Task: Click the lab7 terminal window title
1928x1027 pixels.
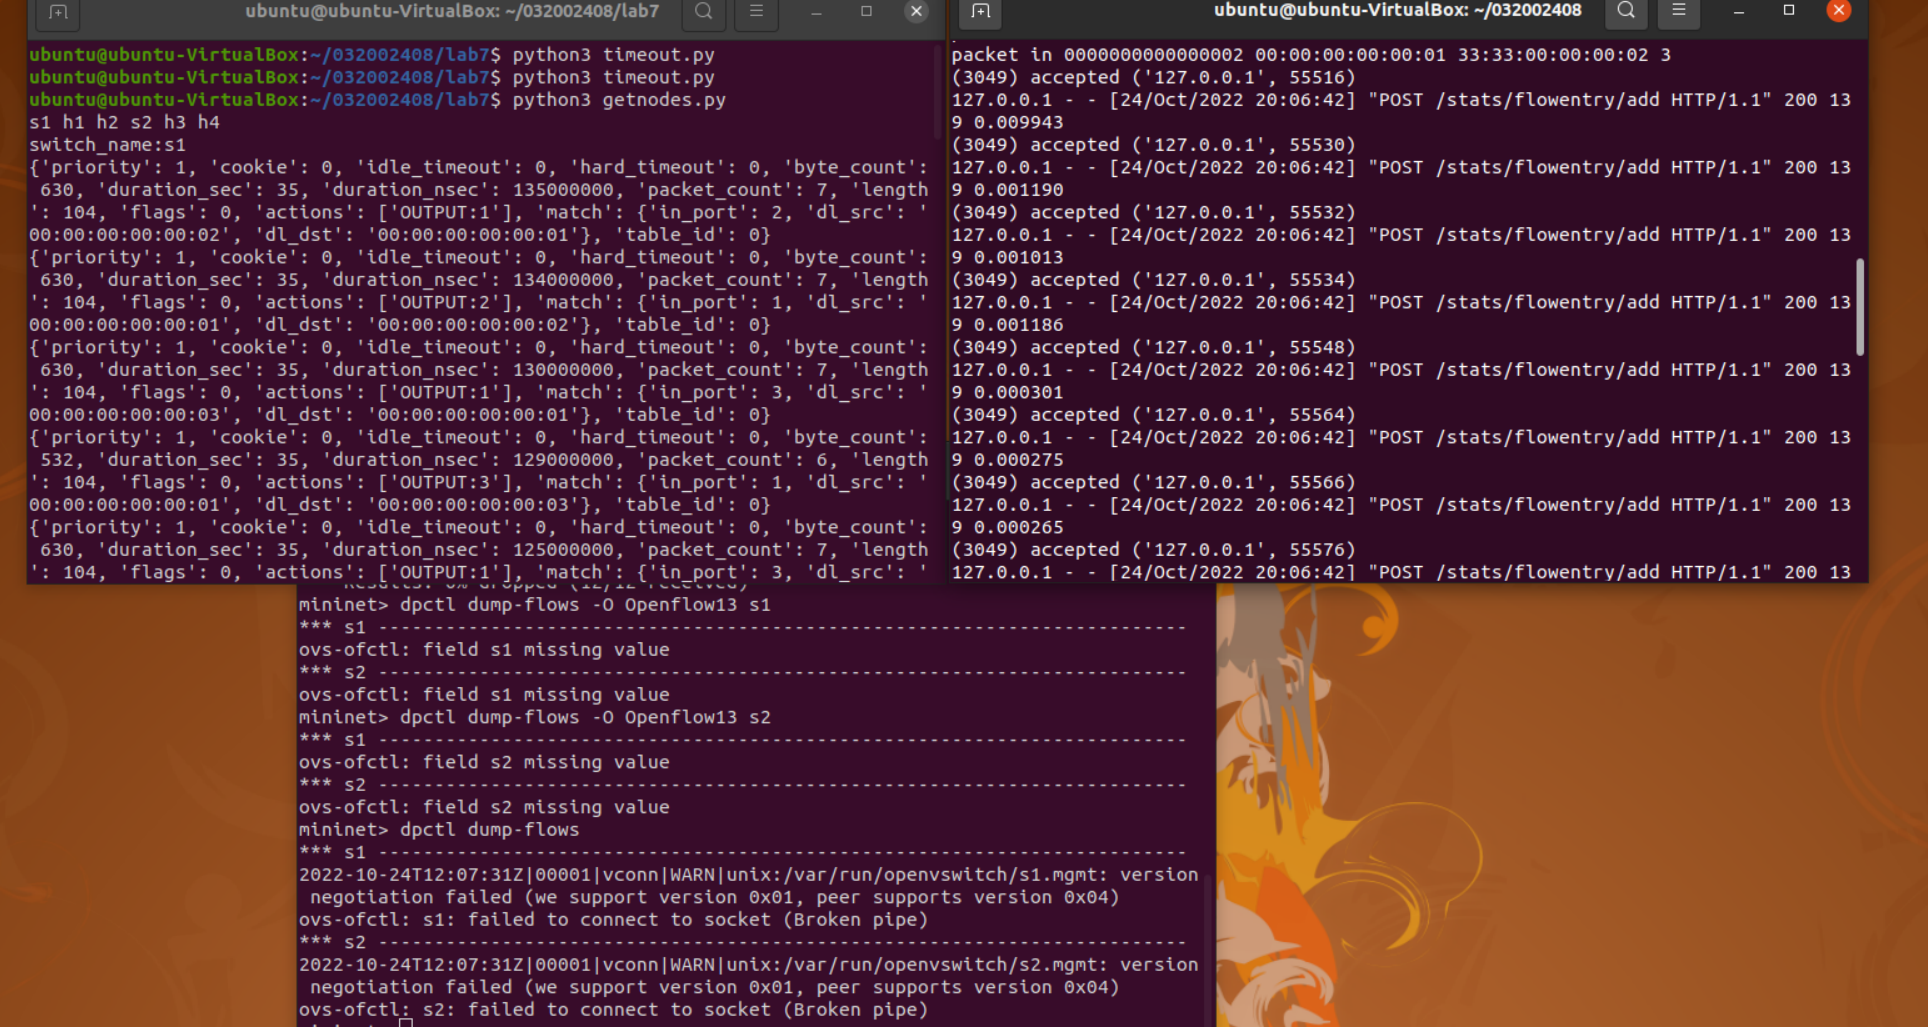Action: [452, 11]
